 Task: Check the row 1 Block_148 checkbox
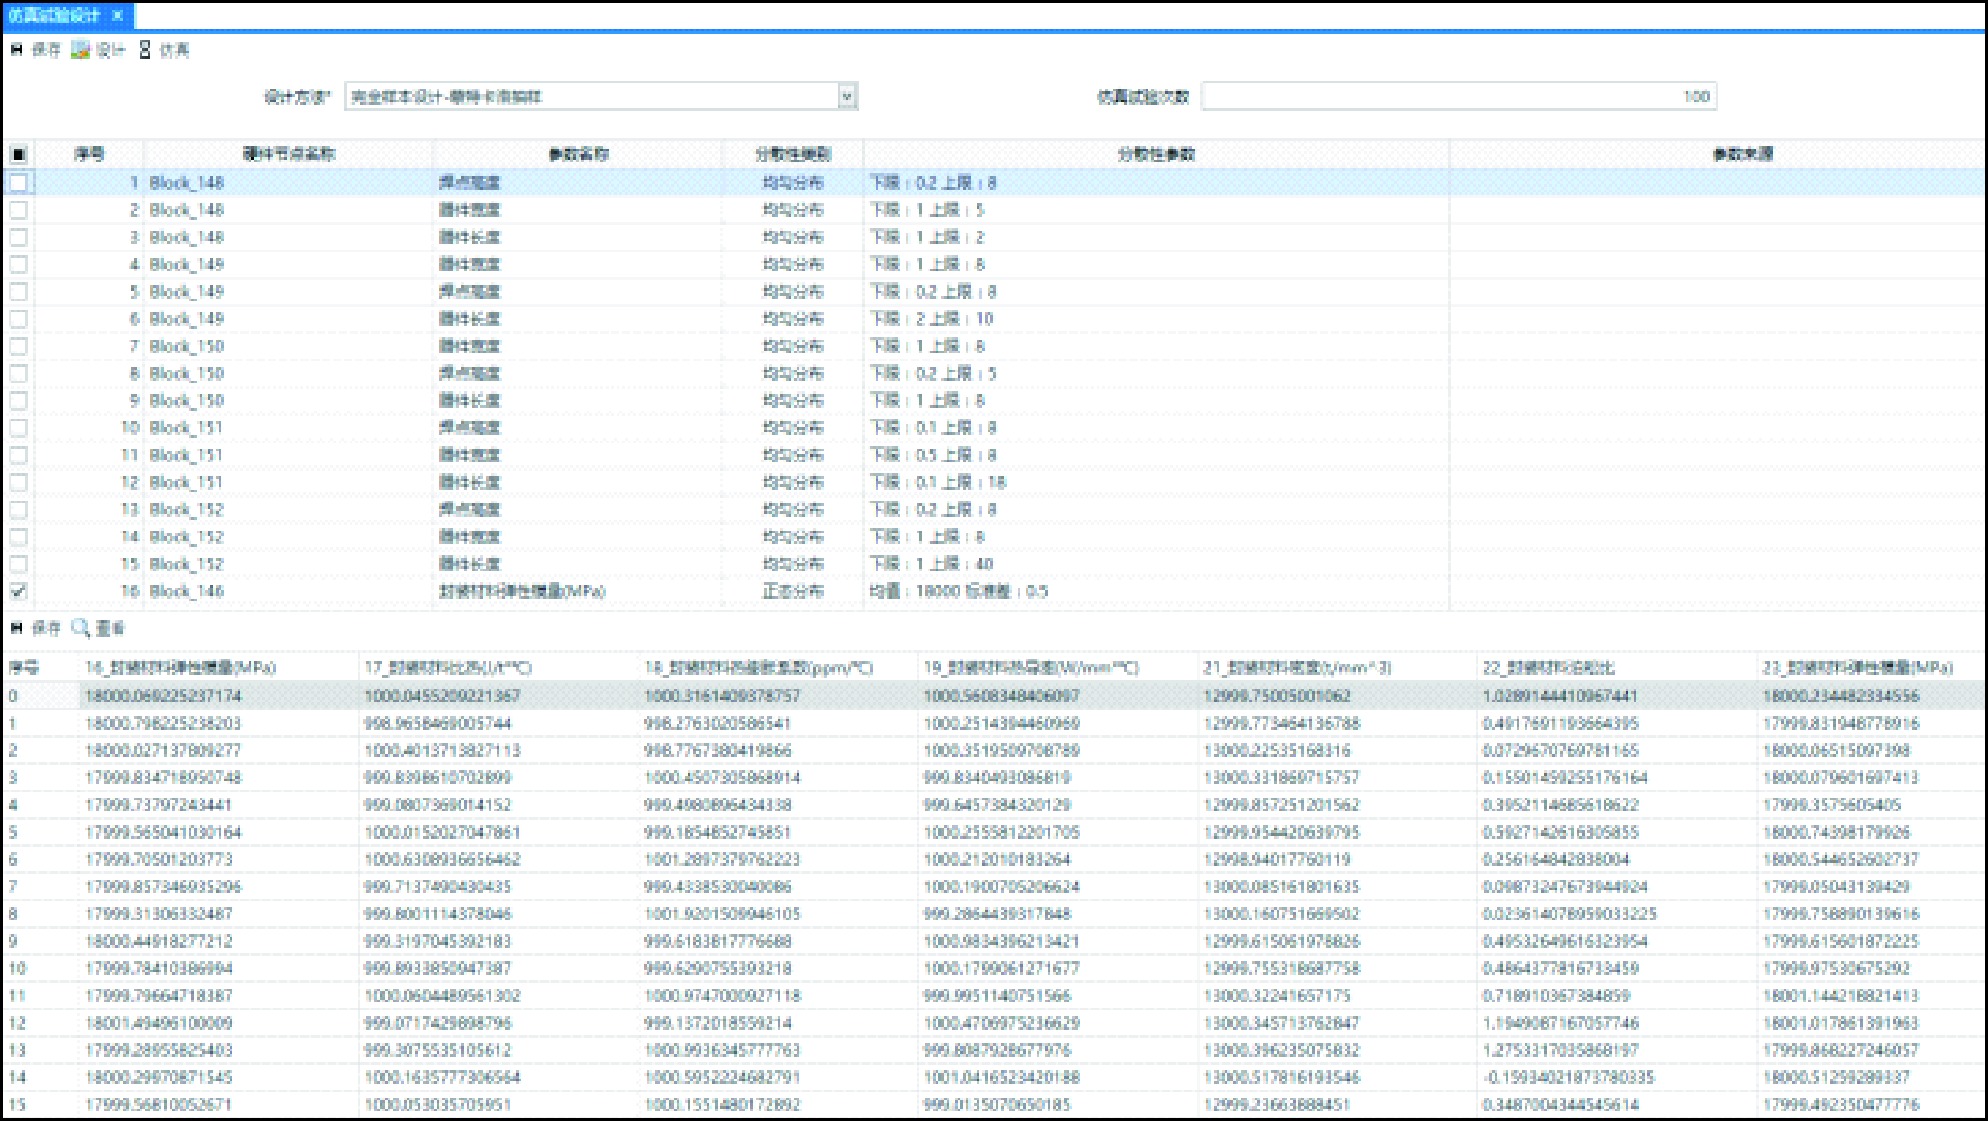coord(18,183)
